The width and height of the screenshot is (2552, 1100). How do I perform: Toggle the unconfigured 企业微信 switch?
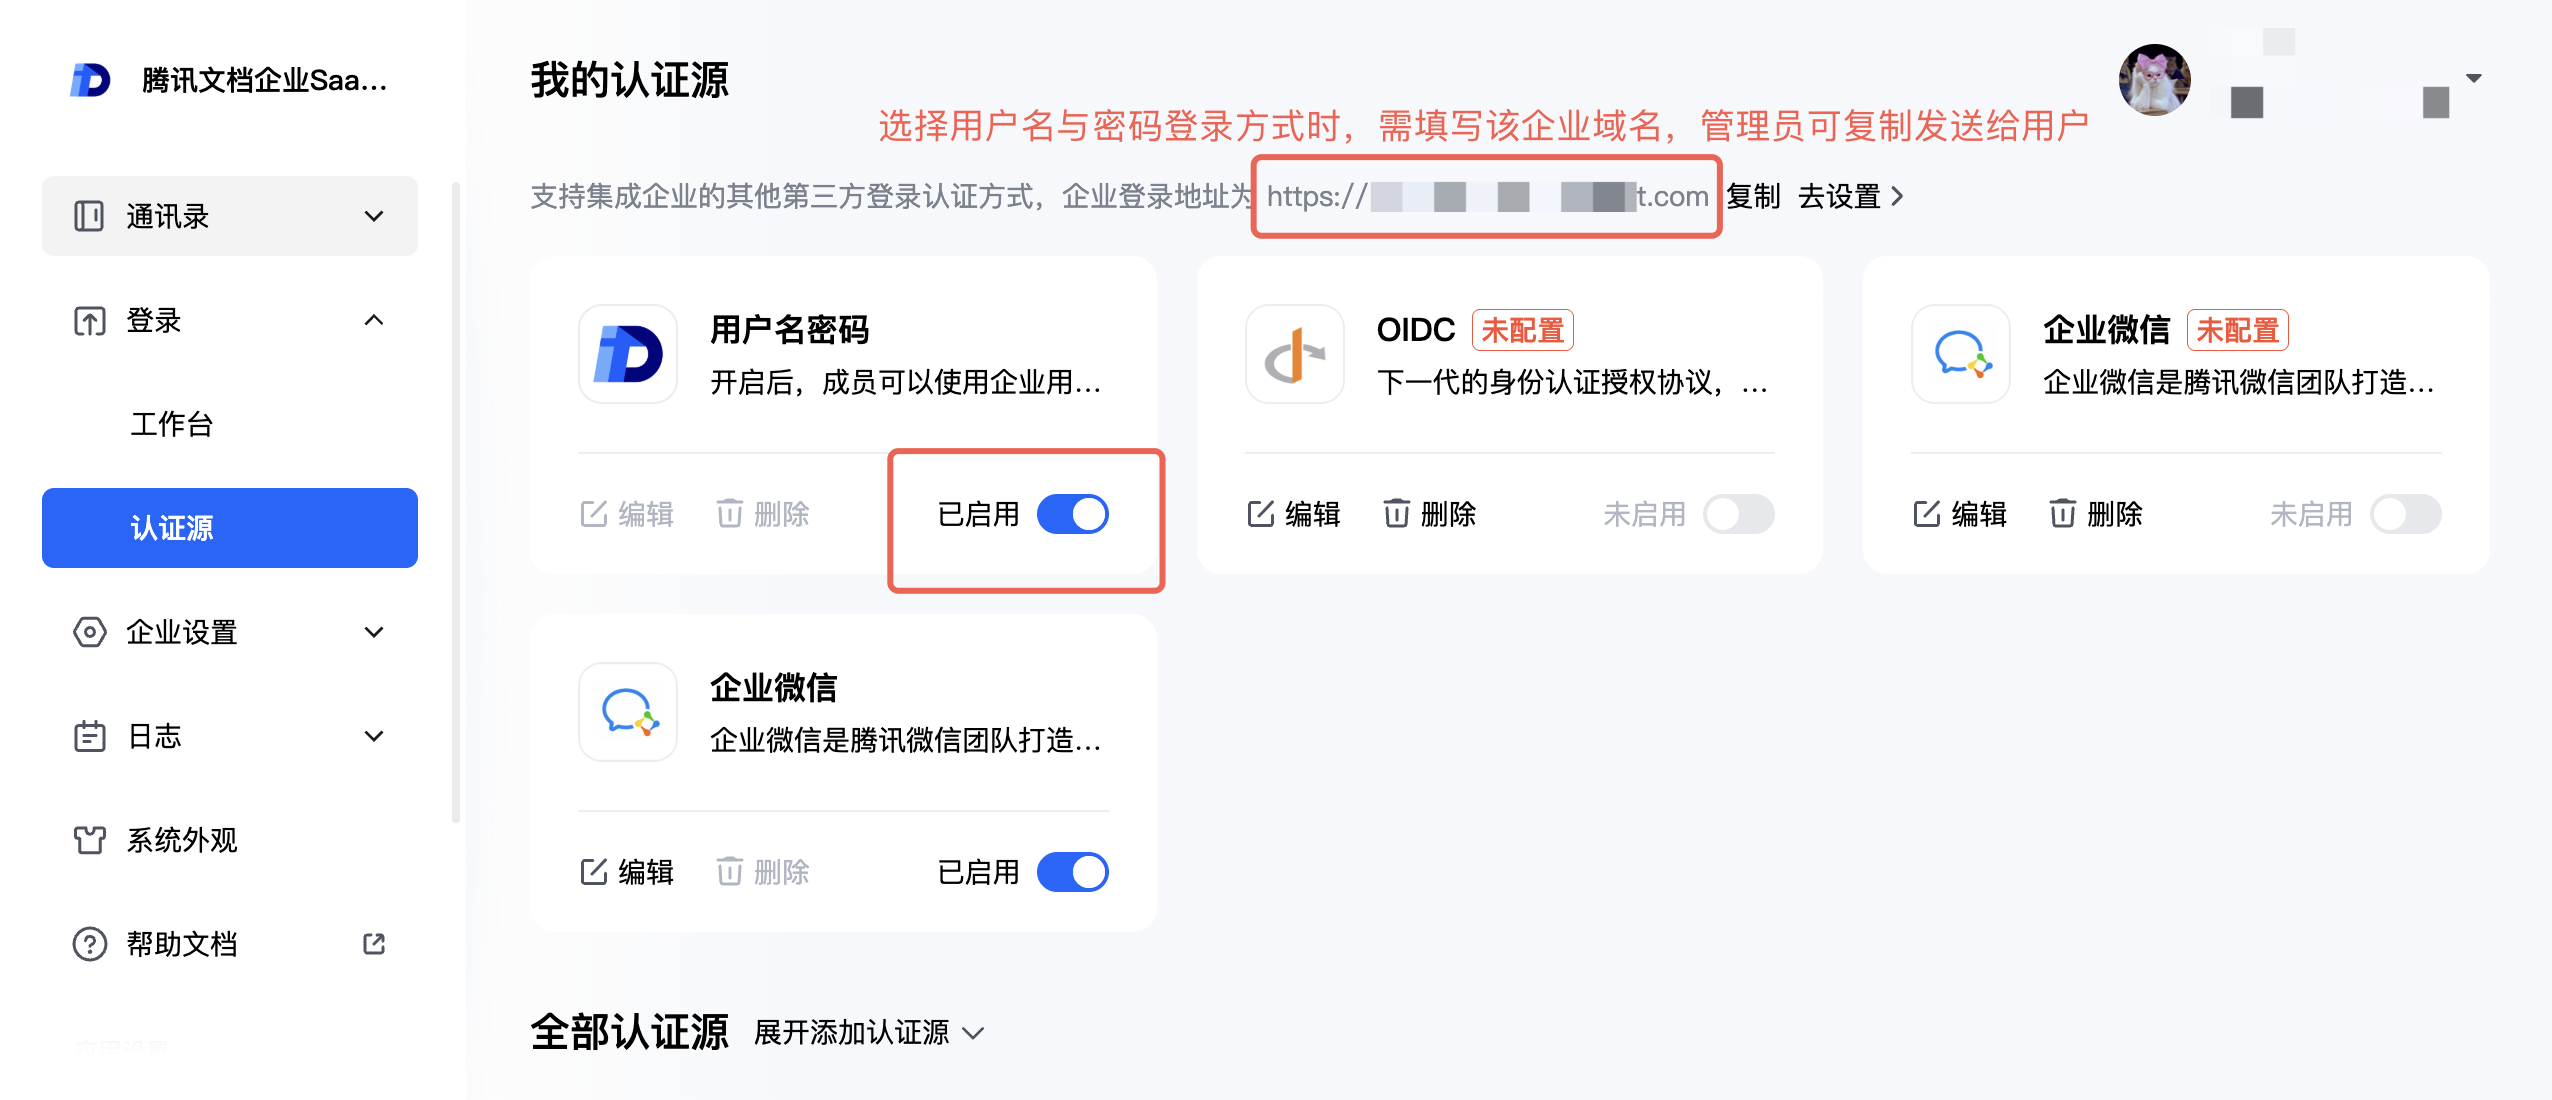pos(2405,514)
